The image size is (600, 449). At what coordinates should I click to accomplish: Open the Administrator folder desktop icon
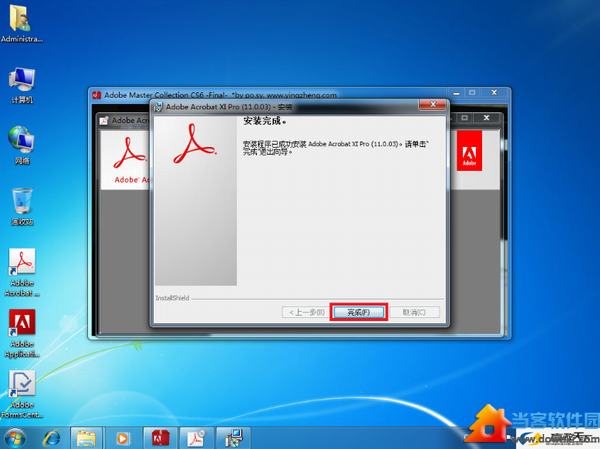(x=21, y=23)
